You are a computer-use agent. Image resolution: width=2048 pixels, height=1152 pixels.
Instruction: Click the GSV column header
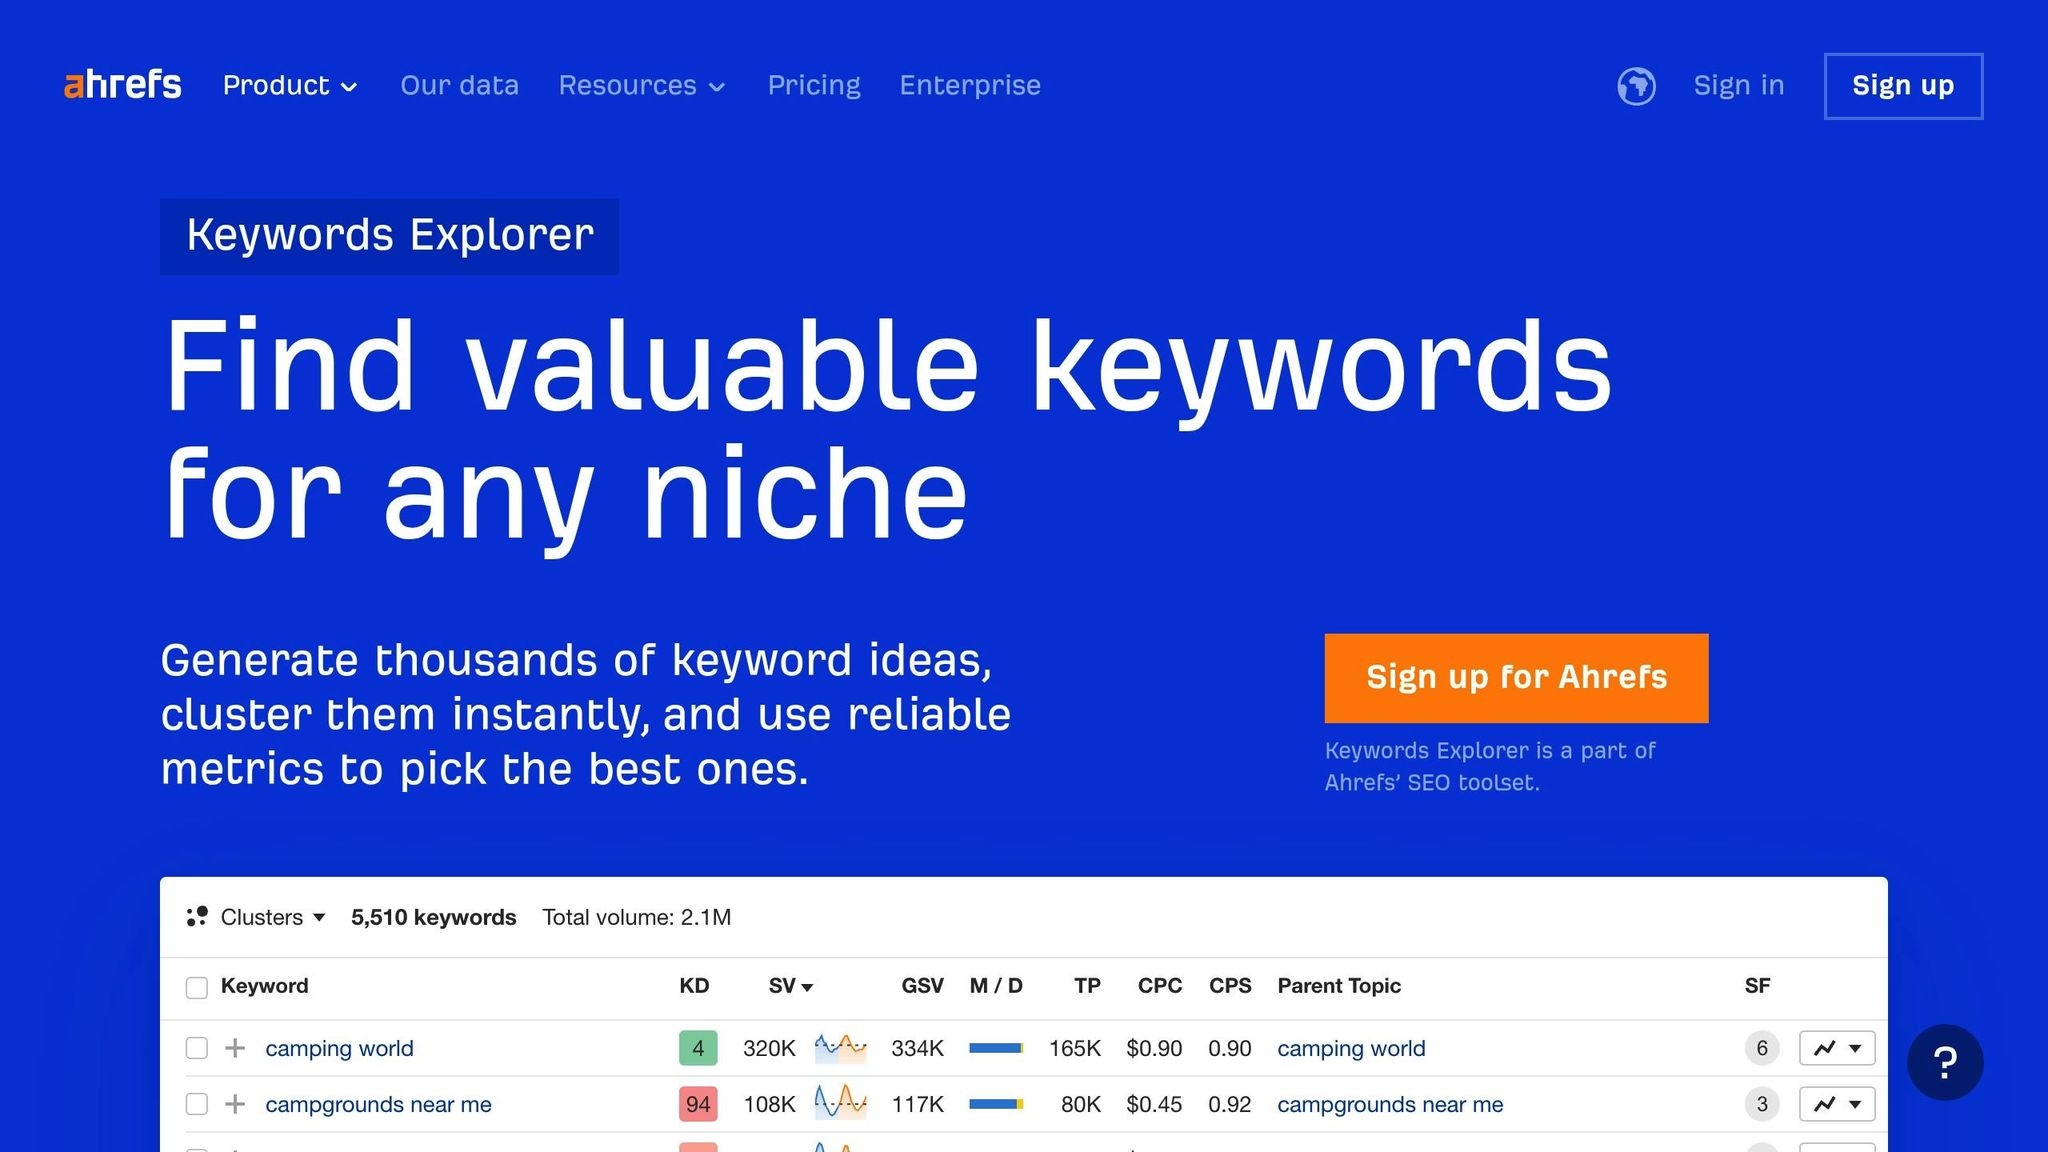(922, 986)
